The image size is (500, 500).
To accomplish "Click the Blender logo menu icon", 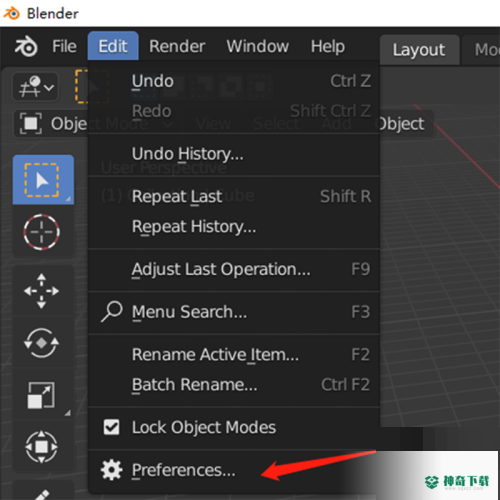I will [26, 46].
